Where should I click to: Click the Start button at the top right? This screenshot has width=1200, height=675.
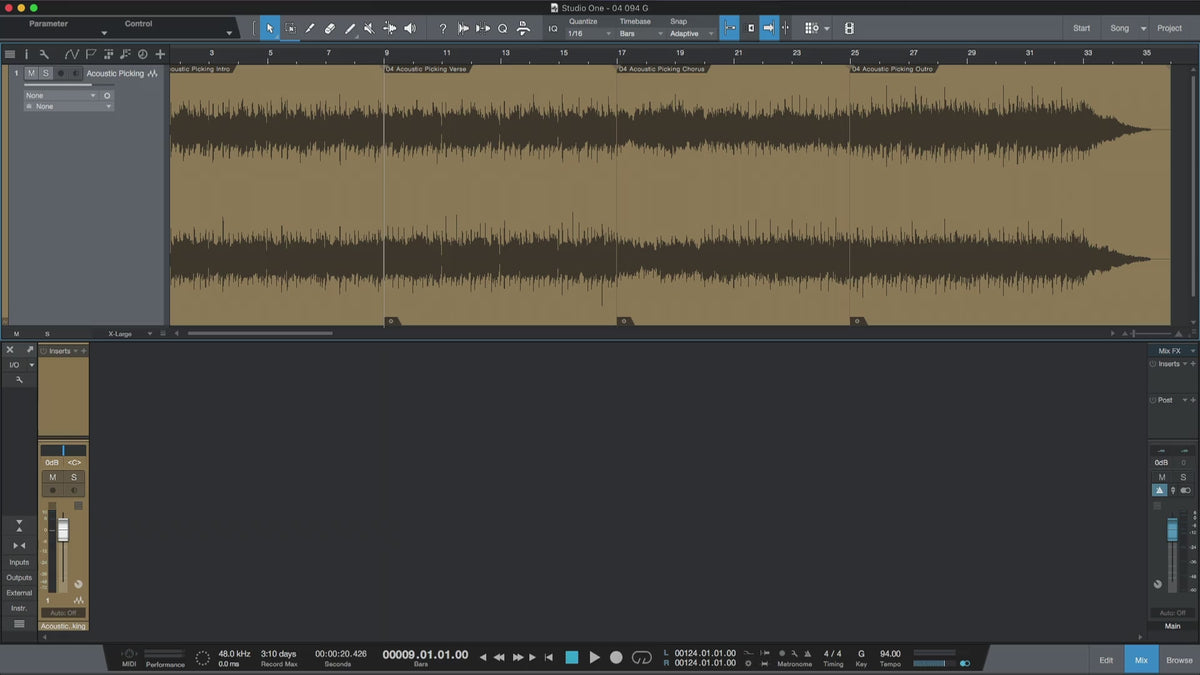(1082, 28)
